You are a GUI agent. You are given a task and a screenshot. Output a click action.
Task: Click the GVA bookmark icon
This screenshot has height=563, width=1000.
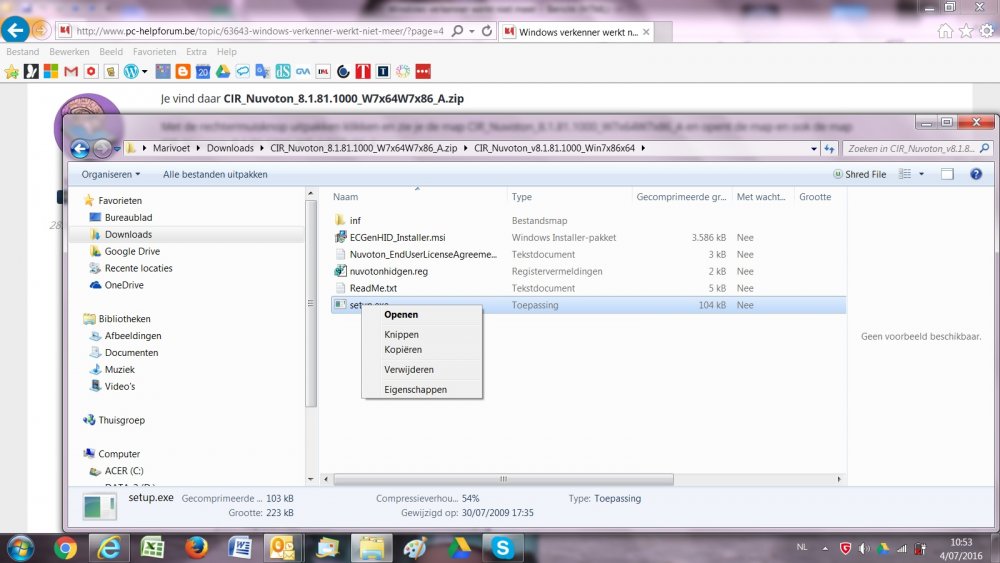[303, 71]
